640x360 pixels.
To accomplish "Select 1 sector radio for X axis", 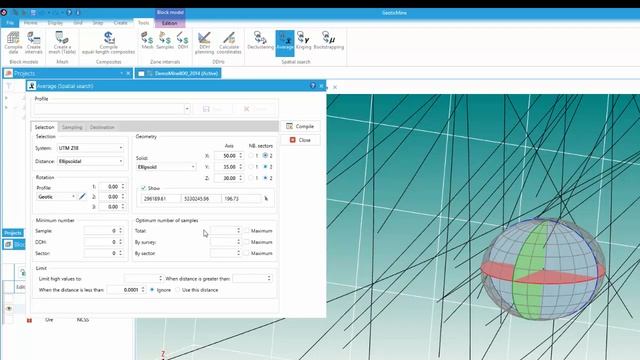I will (251, 156).
